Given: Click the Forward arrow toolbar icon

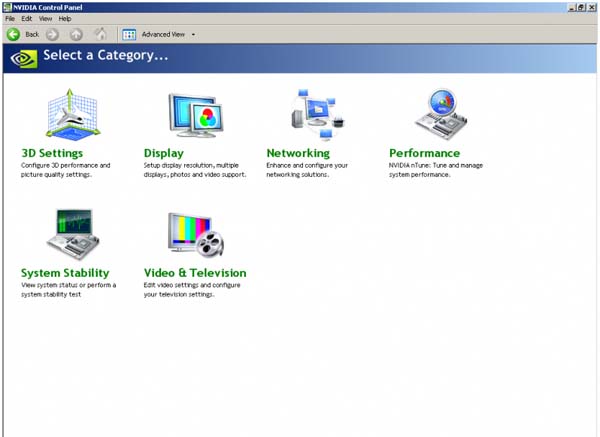Looking at the screenshot, I should click(x=52, y=35).
